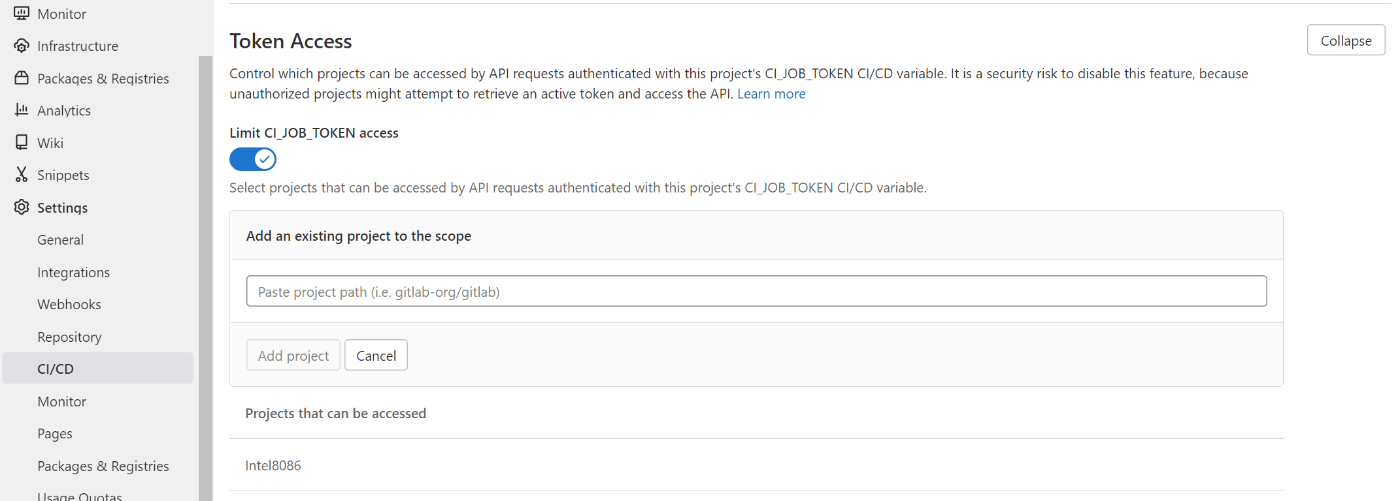Collapse the Token Access section

[x=1345, y=41]
